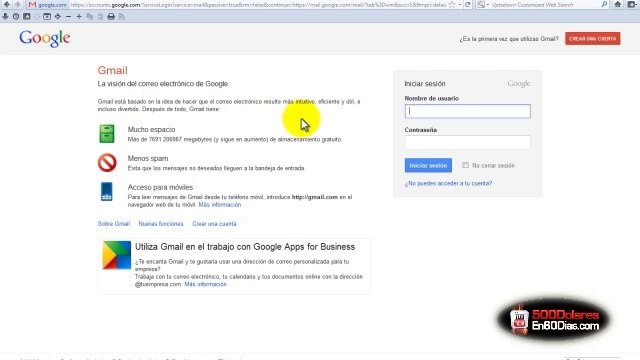Open Más información link in Google Apps box
Image resolution: width=640 pixels, height=360 pixels.
tap(205, 284)
